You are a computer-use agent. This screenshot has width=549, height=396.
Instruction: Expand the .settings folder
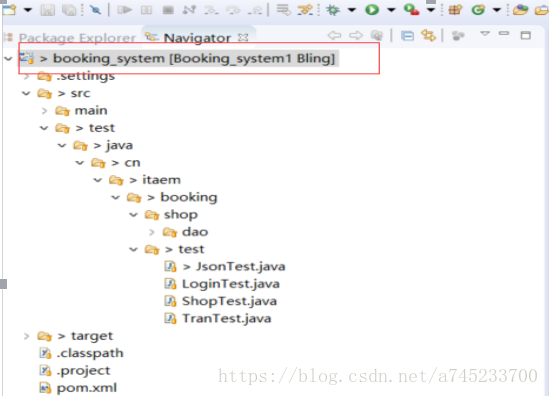tap(27, 76)
